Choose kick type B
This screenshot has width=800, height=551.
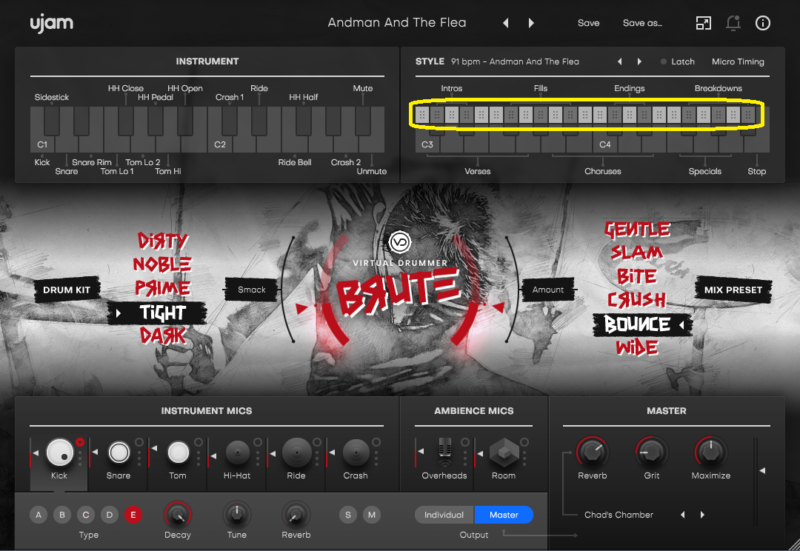click(62, 515)
